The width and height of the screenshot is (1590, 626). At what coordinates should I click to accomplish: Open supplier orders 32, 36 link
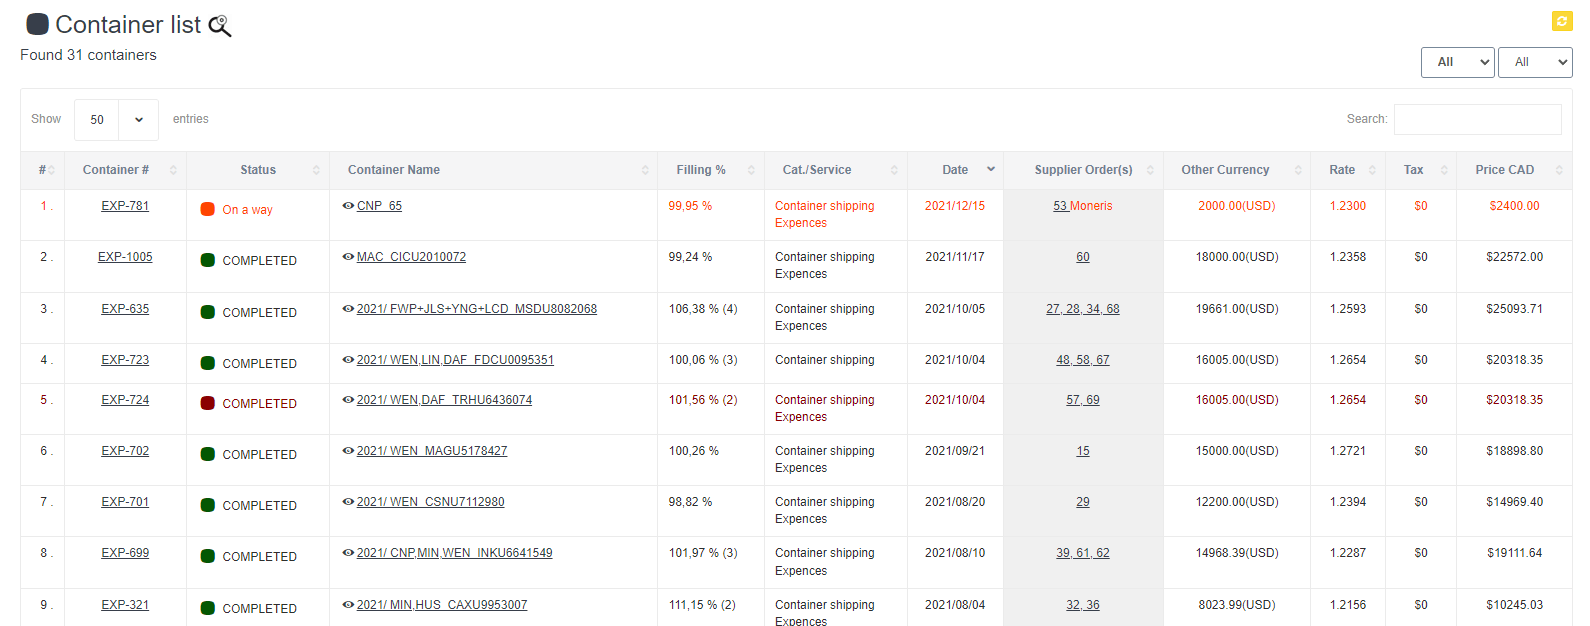click(1083, 605)
